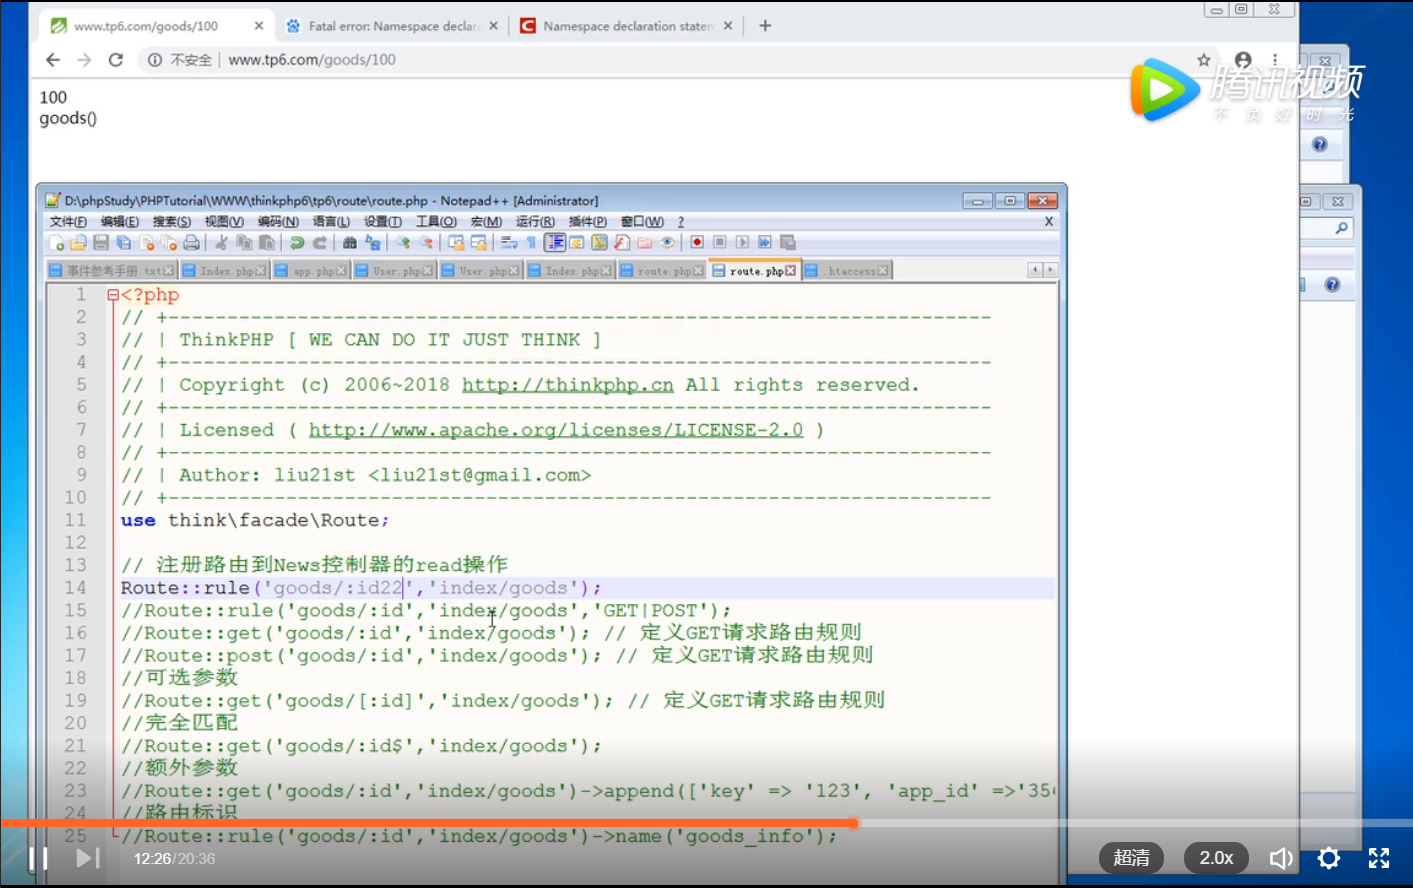The width and height of the screenshot is (1413, 888).
Task: Click the browser reload button
Action: [x=116, y=60]
